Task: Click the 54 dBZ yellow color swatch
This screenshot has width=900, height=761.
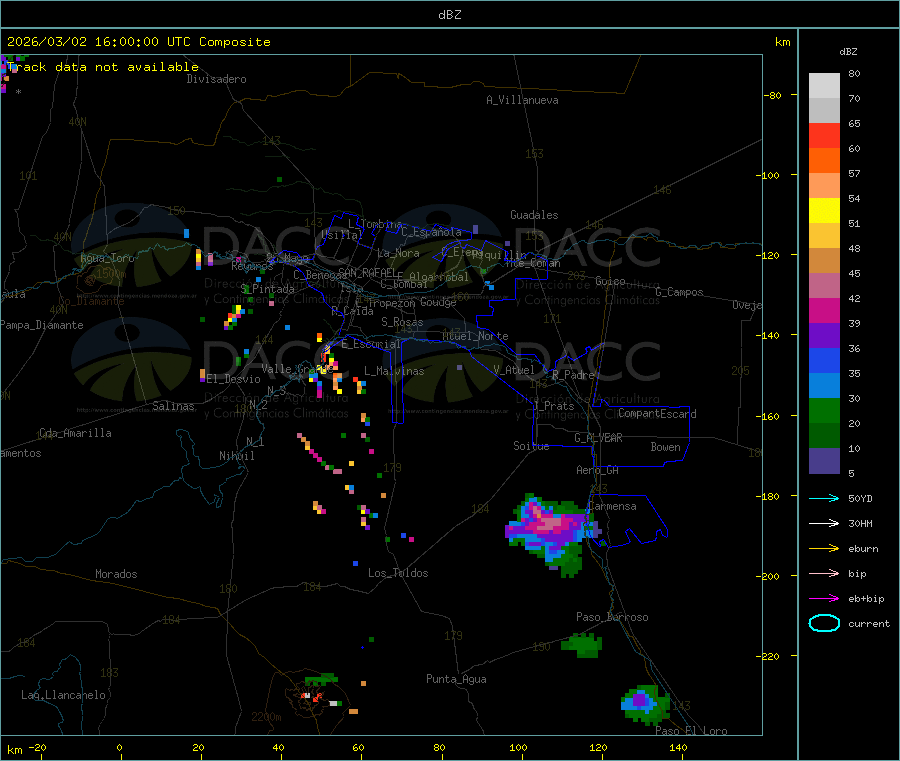Action: pos(824,211)
